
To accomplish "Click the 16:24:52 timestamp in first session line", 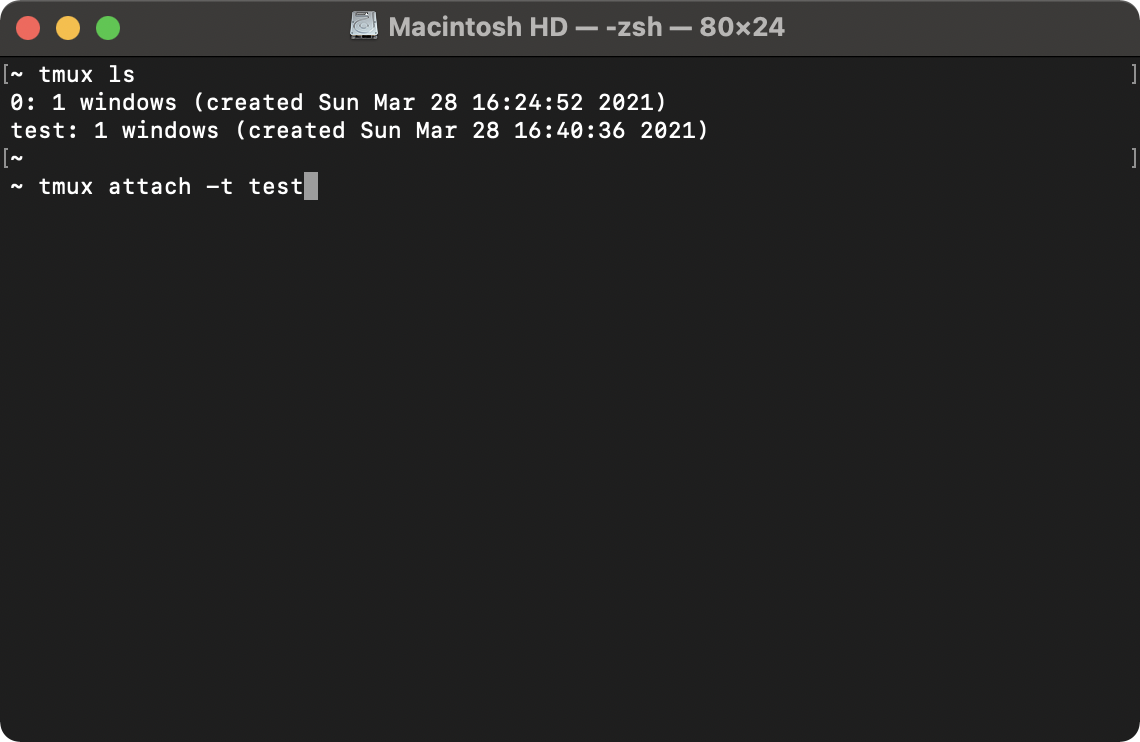I will click(527, 102).
